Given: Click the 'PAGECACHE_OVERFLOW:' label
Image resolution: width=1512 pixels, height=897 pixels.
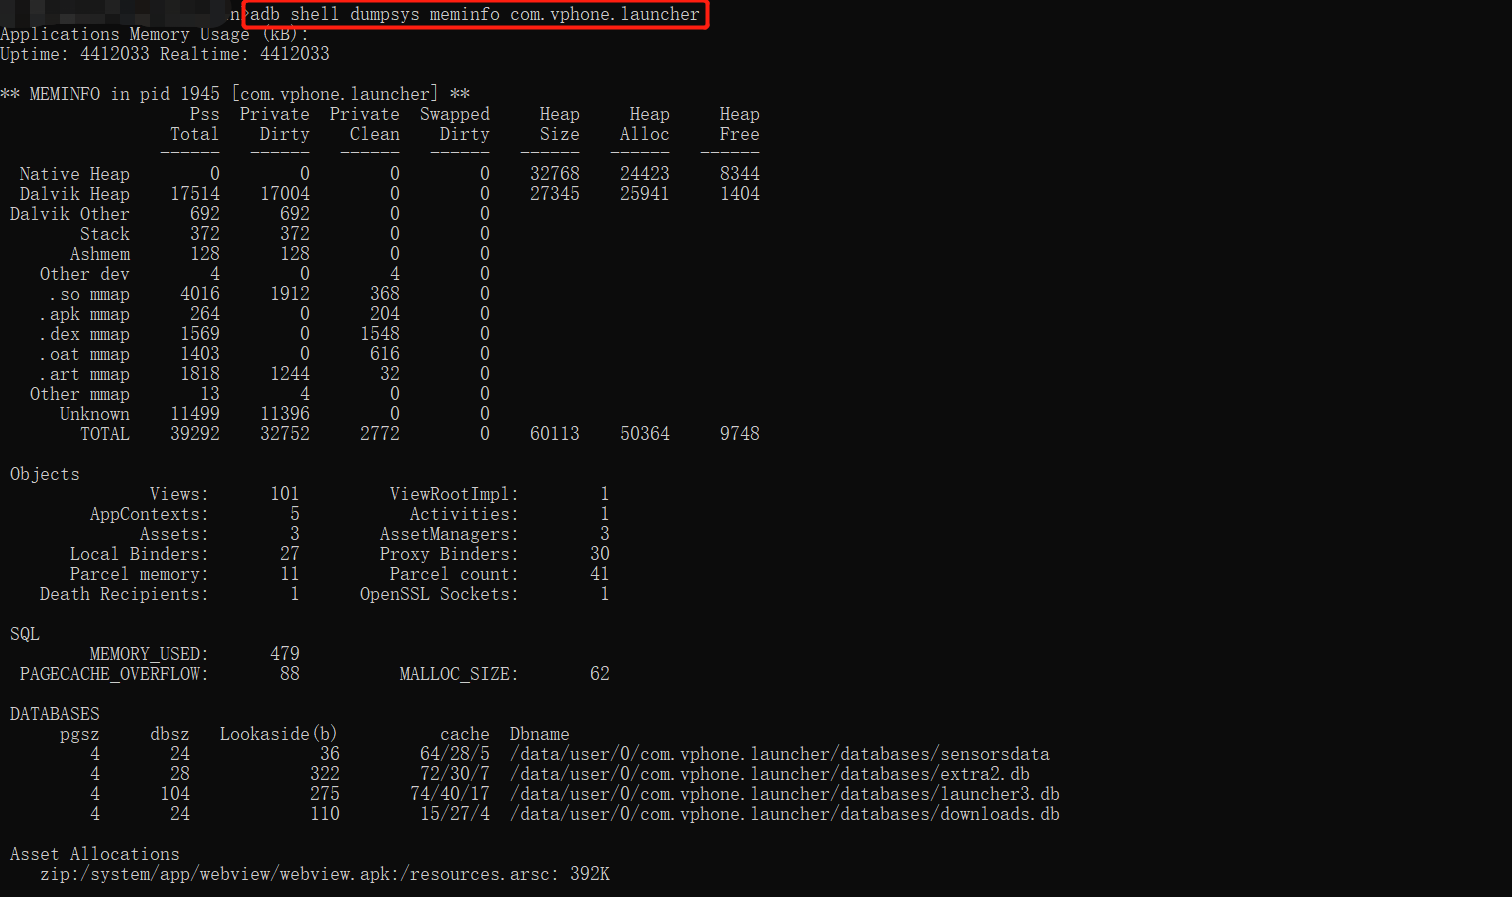Looking at the screenshot, I should click(115, 674).
